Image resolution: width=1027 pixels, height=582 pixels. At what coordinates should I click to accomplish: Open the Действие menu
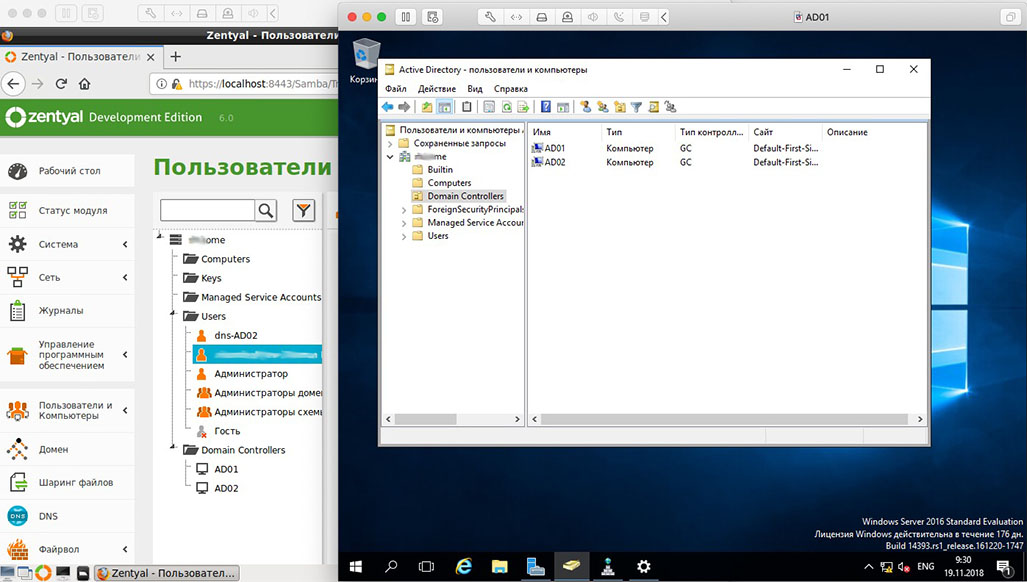click(437, 88)
